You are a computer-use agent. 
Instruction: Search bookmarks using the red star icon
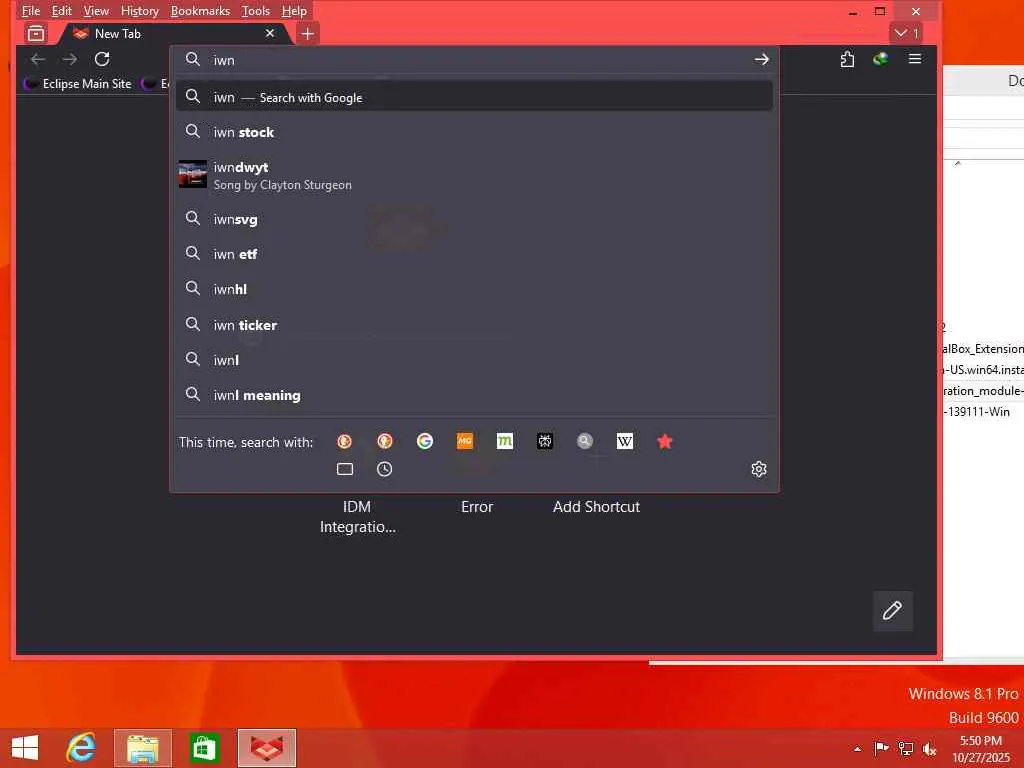[665, 441]
